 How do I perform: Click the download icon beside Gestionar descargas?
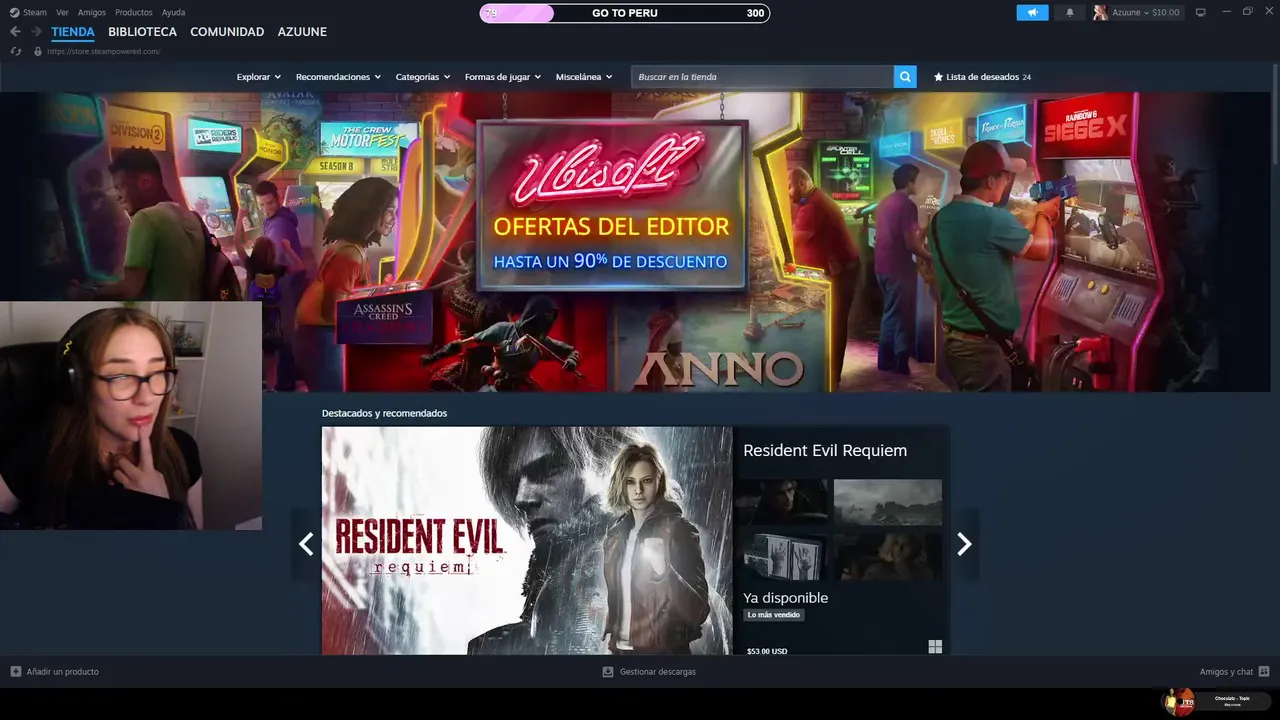click(x=608, y=672)
